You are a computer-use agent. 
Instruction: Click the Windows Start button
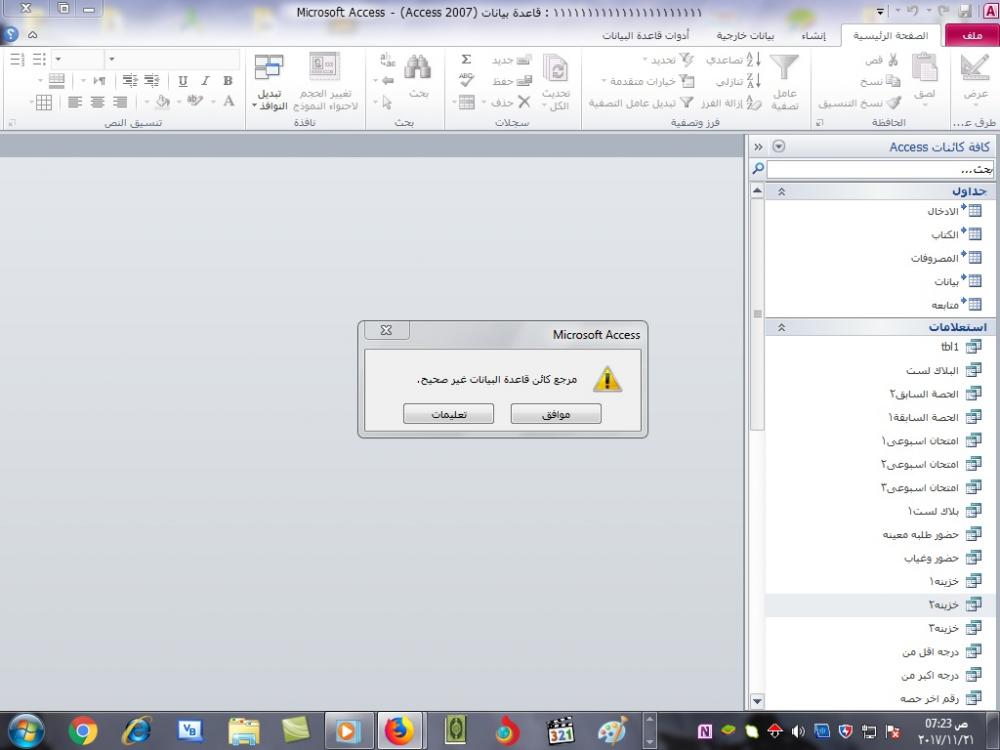pyautogui.click(x=24, y=731)
